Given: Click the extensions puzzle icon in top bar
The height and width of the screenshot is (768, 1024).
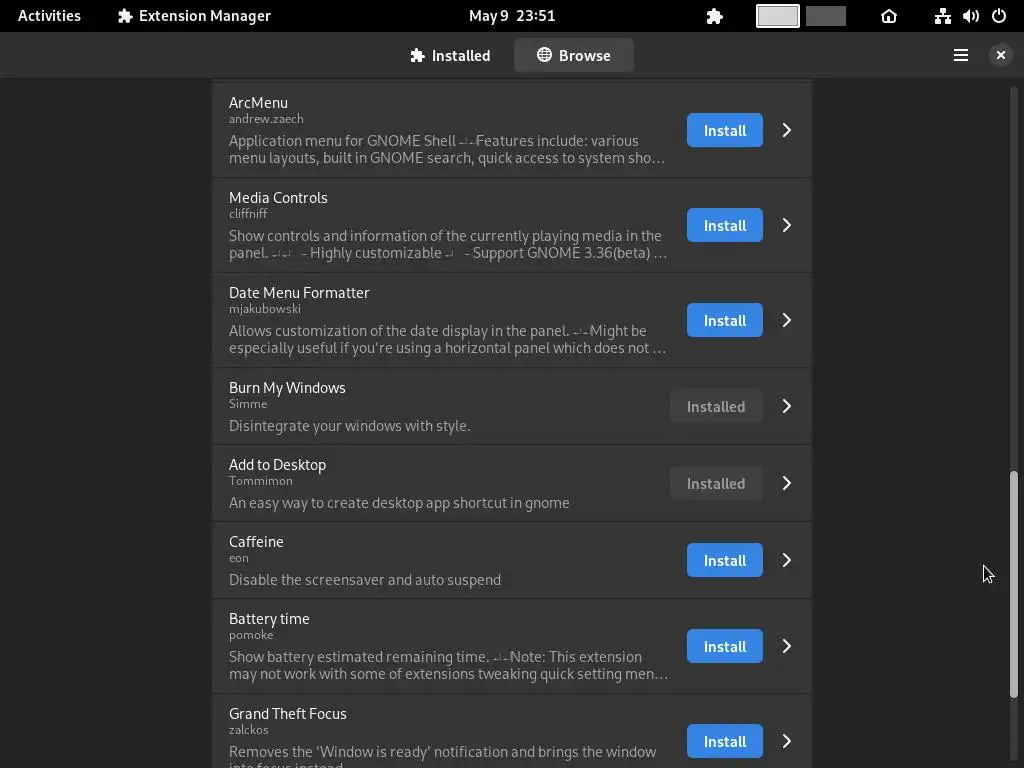Looking at the screenshot, I should pos(714,16).
